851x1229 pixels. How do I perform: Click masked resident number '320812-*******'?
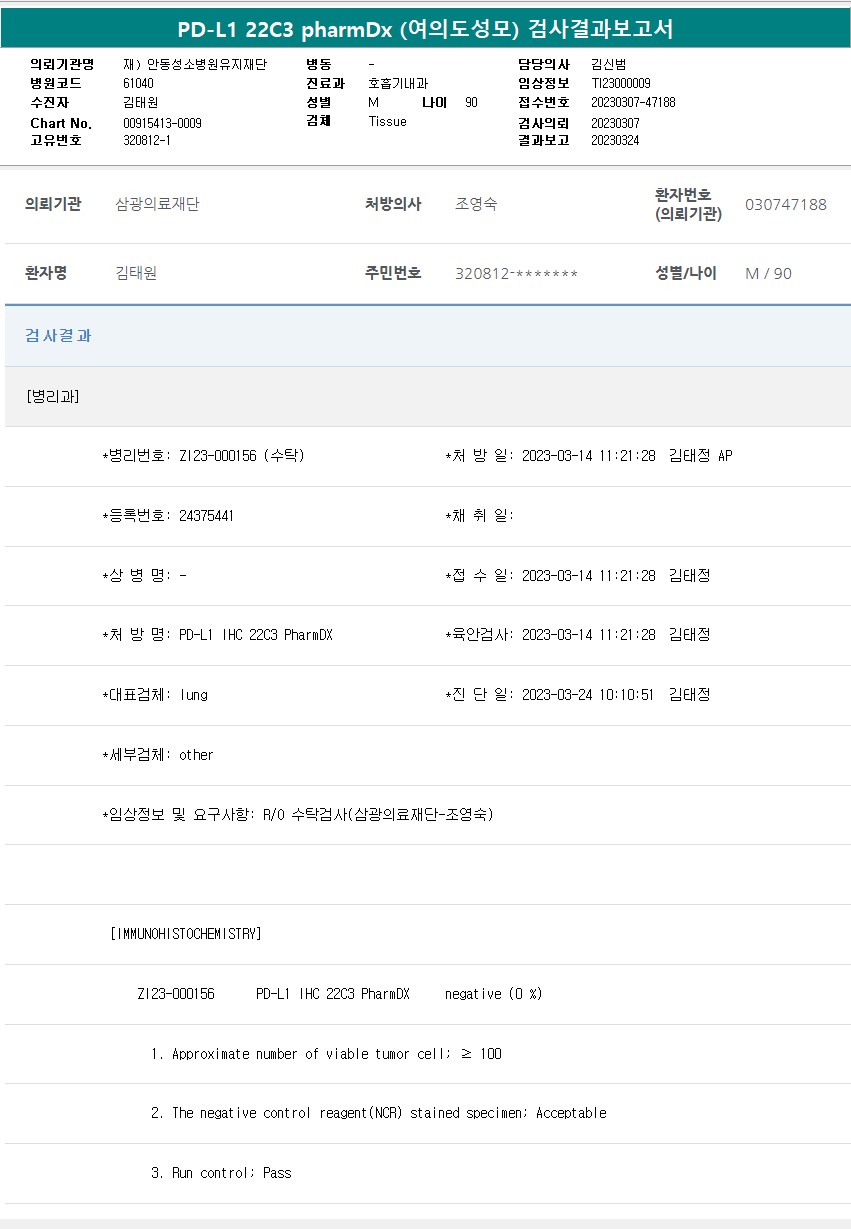coord(516,273)
